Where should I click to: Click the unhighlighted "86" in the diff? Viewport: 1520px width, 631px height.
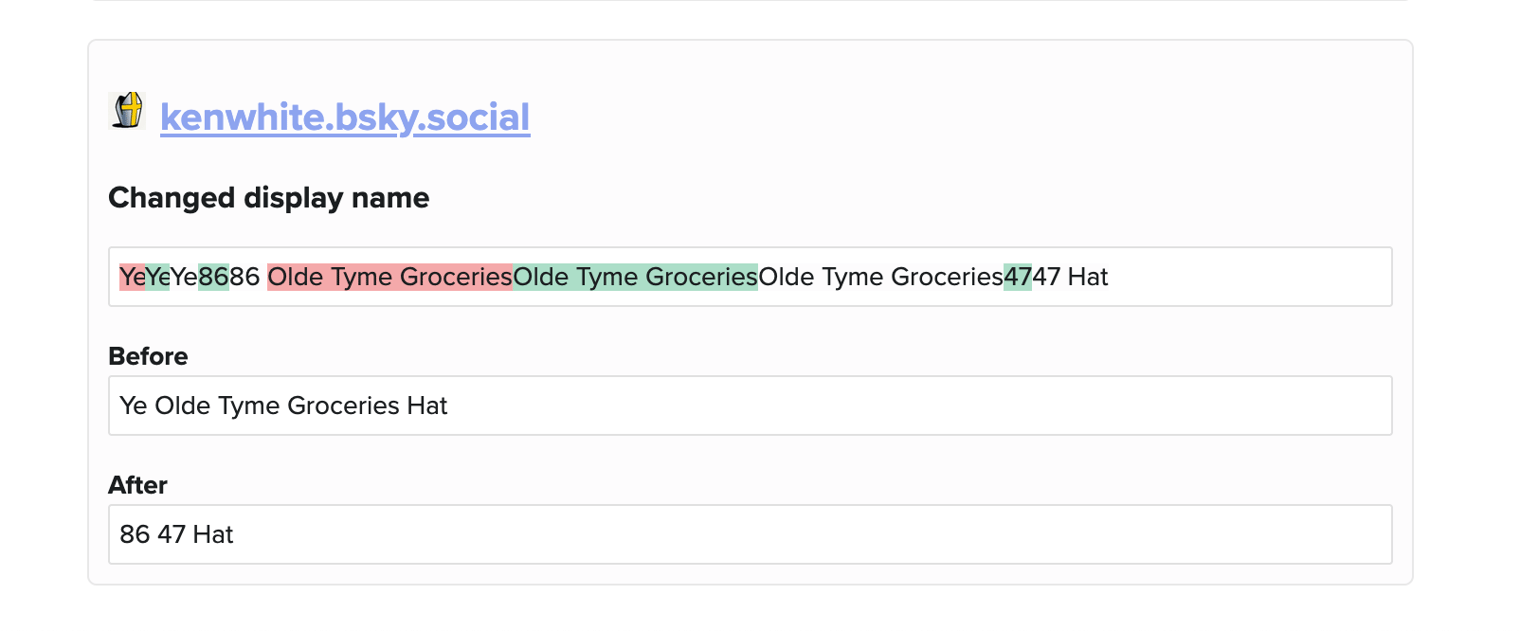click(x=245, y=277)
